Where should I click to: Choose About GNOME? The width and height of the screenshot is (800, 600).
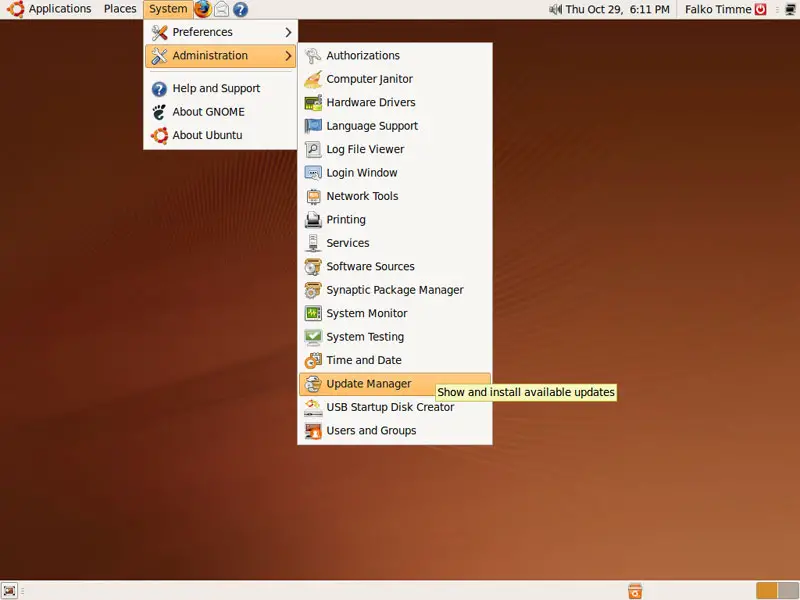[x=220, y=112]
